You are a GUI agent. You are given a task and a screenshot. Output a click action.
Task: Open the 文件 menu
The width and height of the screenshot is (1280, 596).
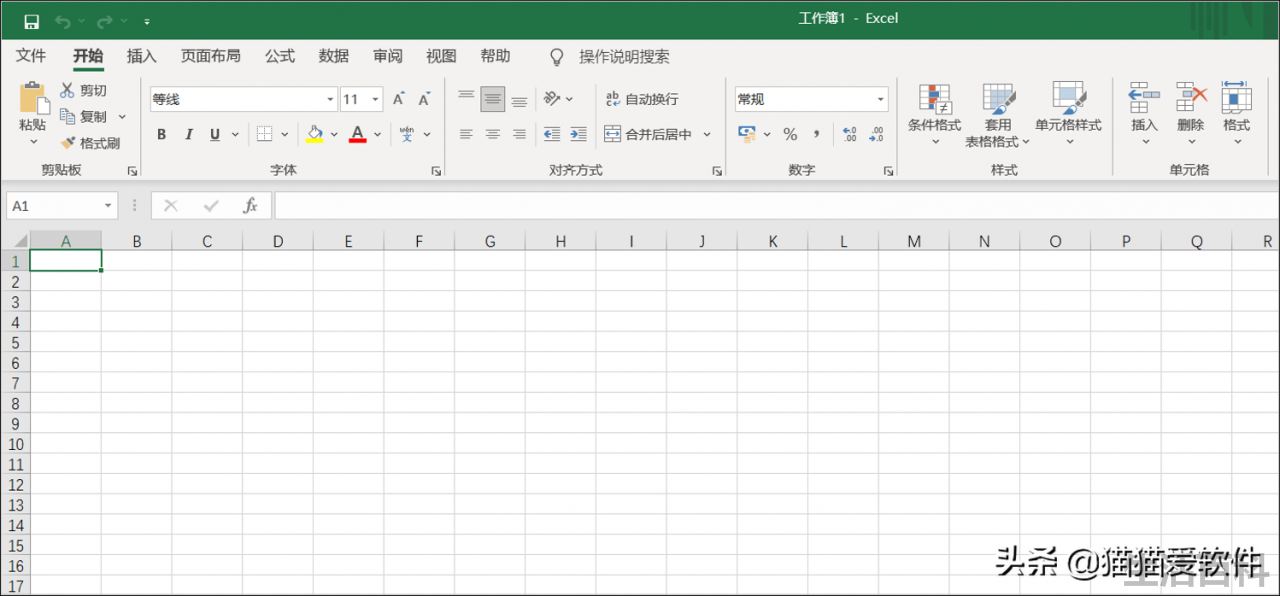pyautogui.click(x=31, y=56)
